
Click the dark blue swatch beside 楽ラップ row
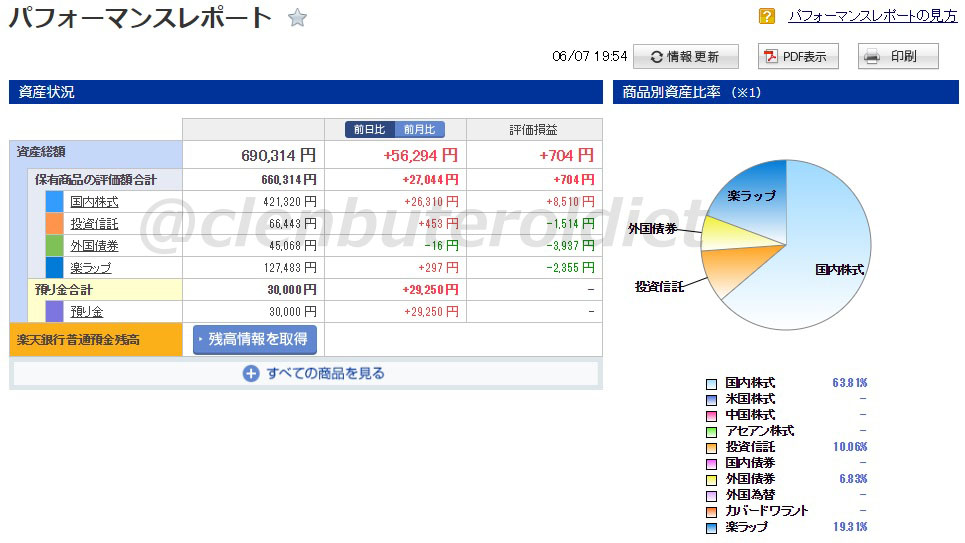pos(54,268)
